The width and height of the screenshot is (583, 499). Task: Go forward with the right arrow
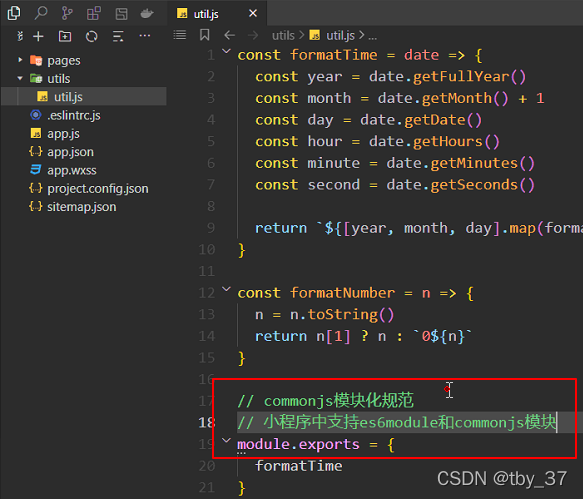pos(253,35)
